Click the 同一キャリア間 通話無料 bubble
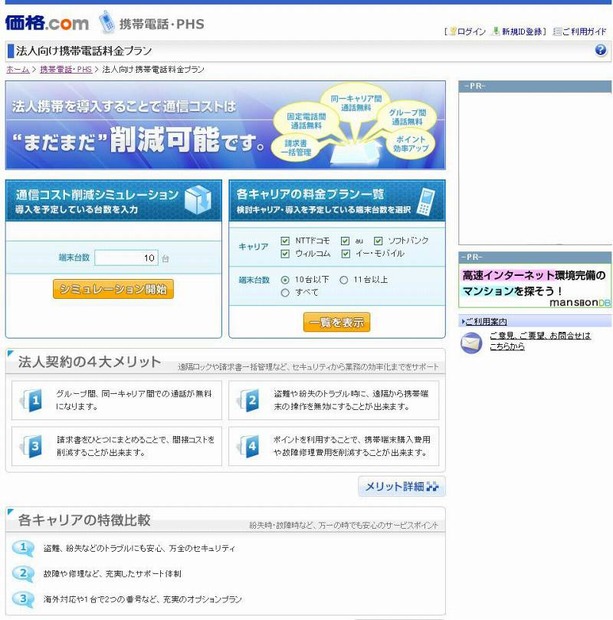 (356, 103)
